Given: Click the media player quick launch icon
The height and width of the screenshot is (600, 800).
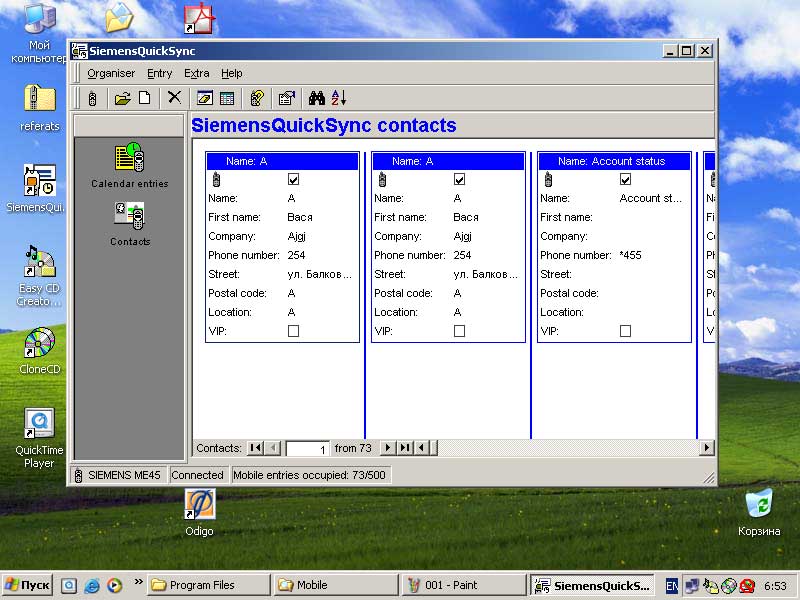Looking at the screenshot, I should pos(114,585).
